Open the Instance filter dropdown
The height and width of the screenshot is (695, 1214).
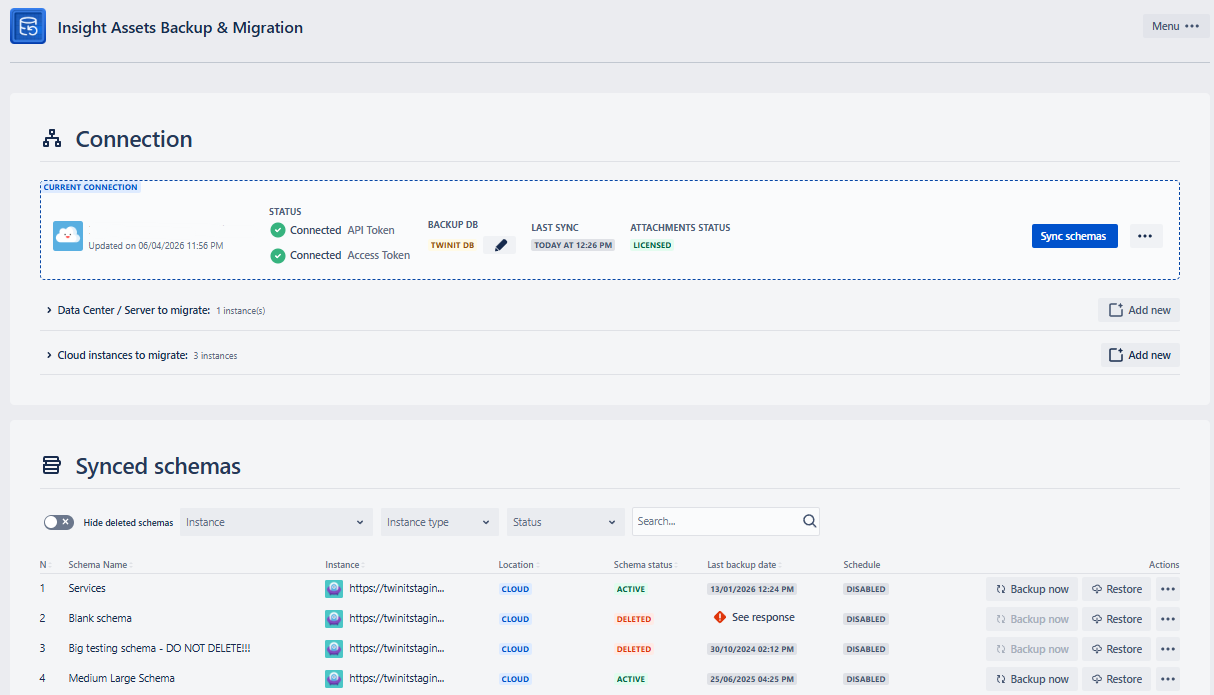276,522
